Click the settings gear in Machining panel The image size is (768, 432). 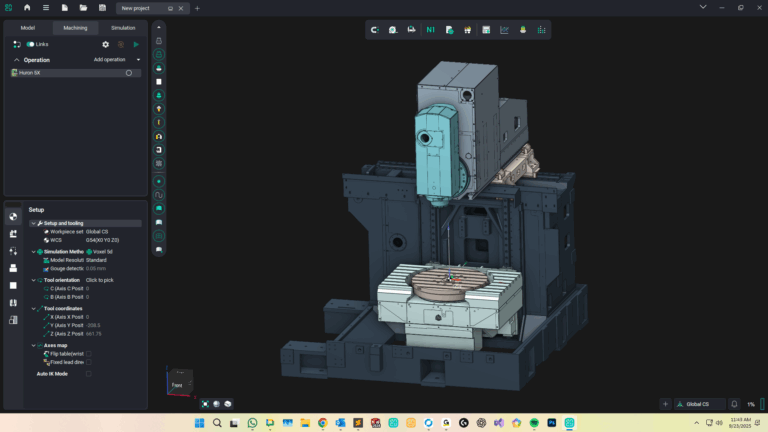[x=106, y=44]
